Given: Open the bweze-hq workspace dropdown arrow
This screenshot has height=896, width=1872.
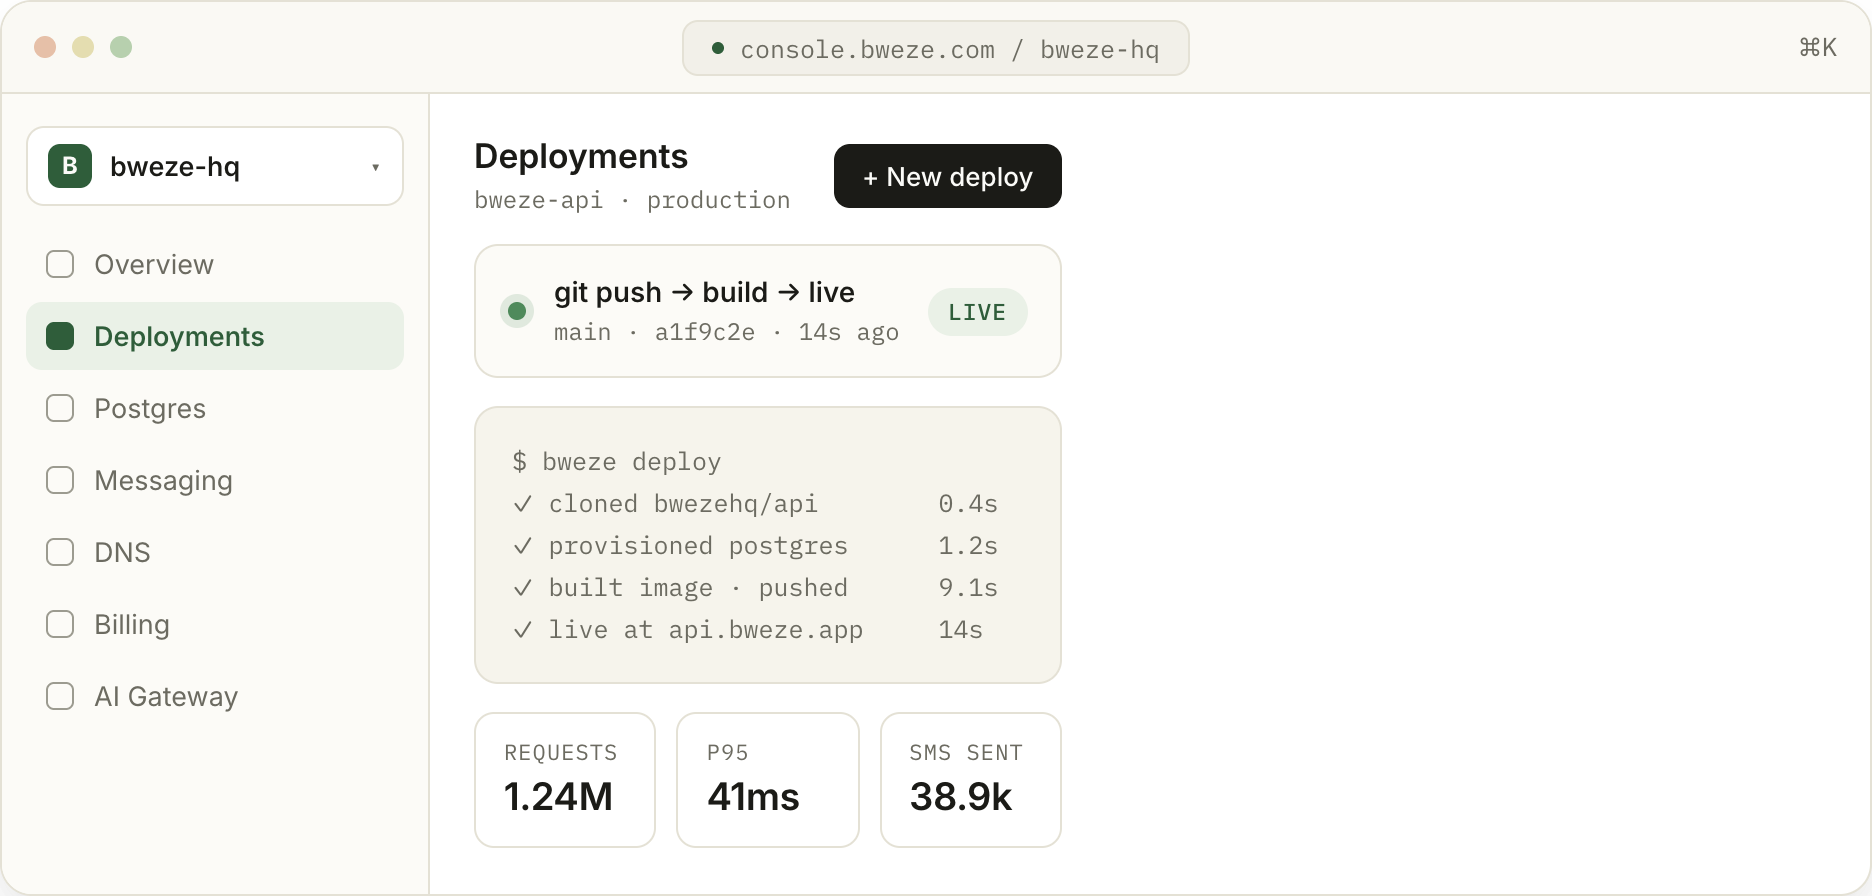Looking at the screenshot, I should click(x=375, y=167).
